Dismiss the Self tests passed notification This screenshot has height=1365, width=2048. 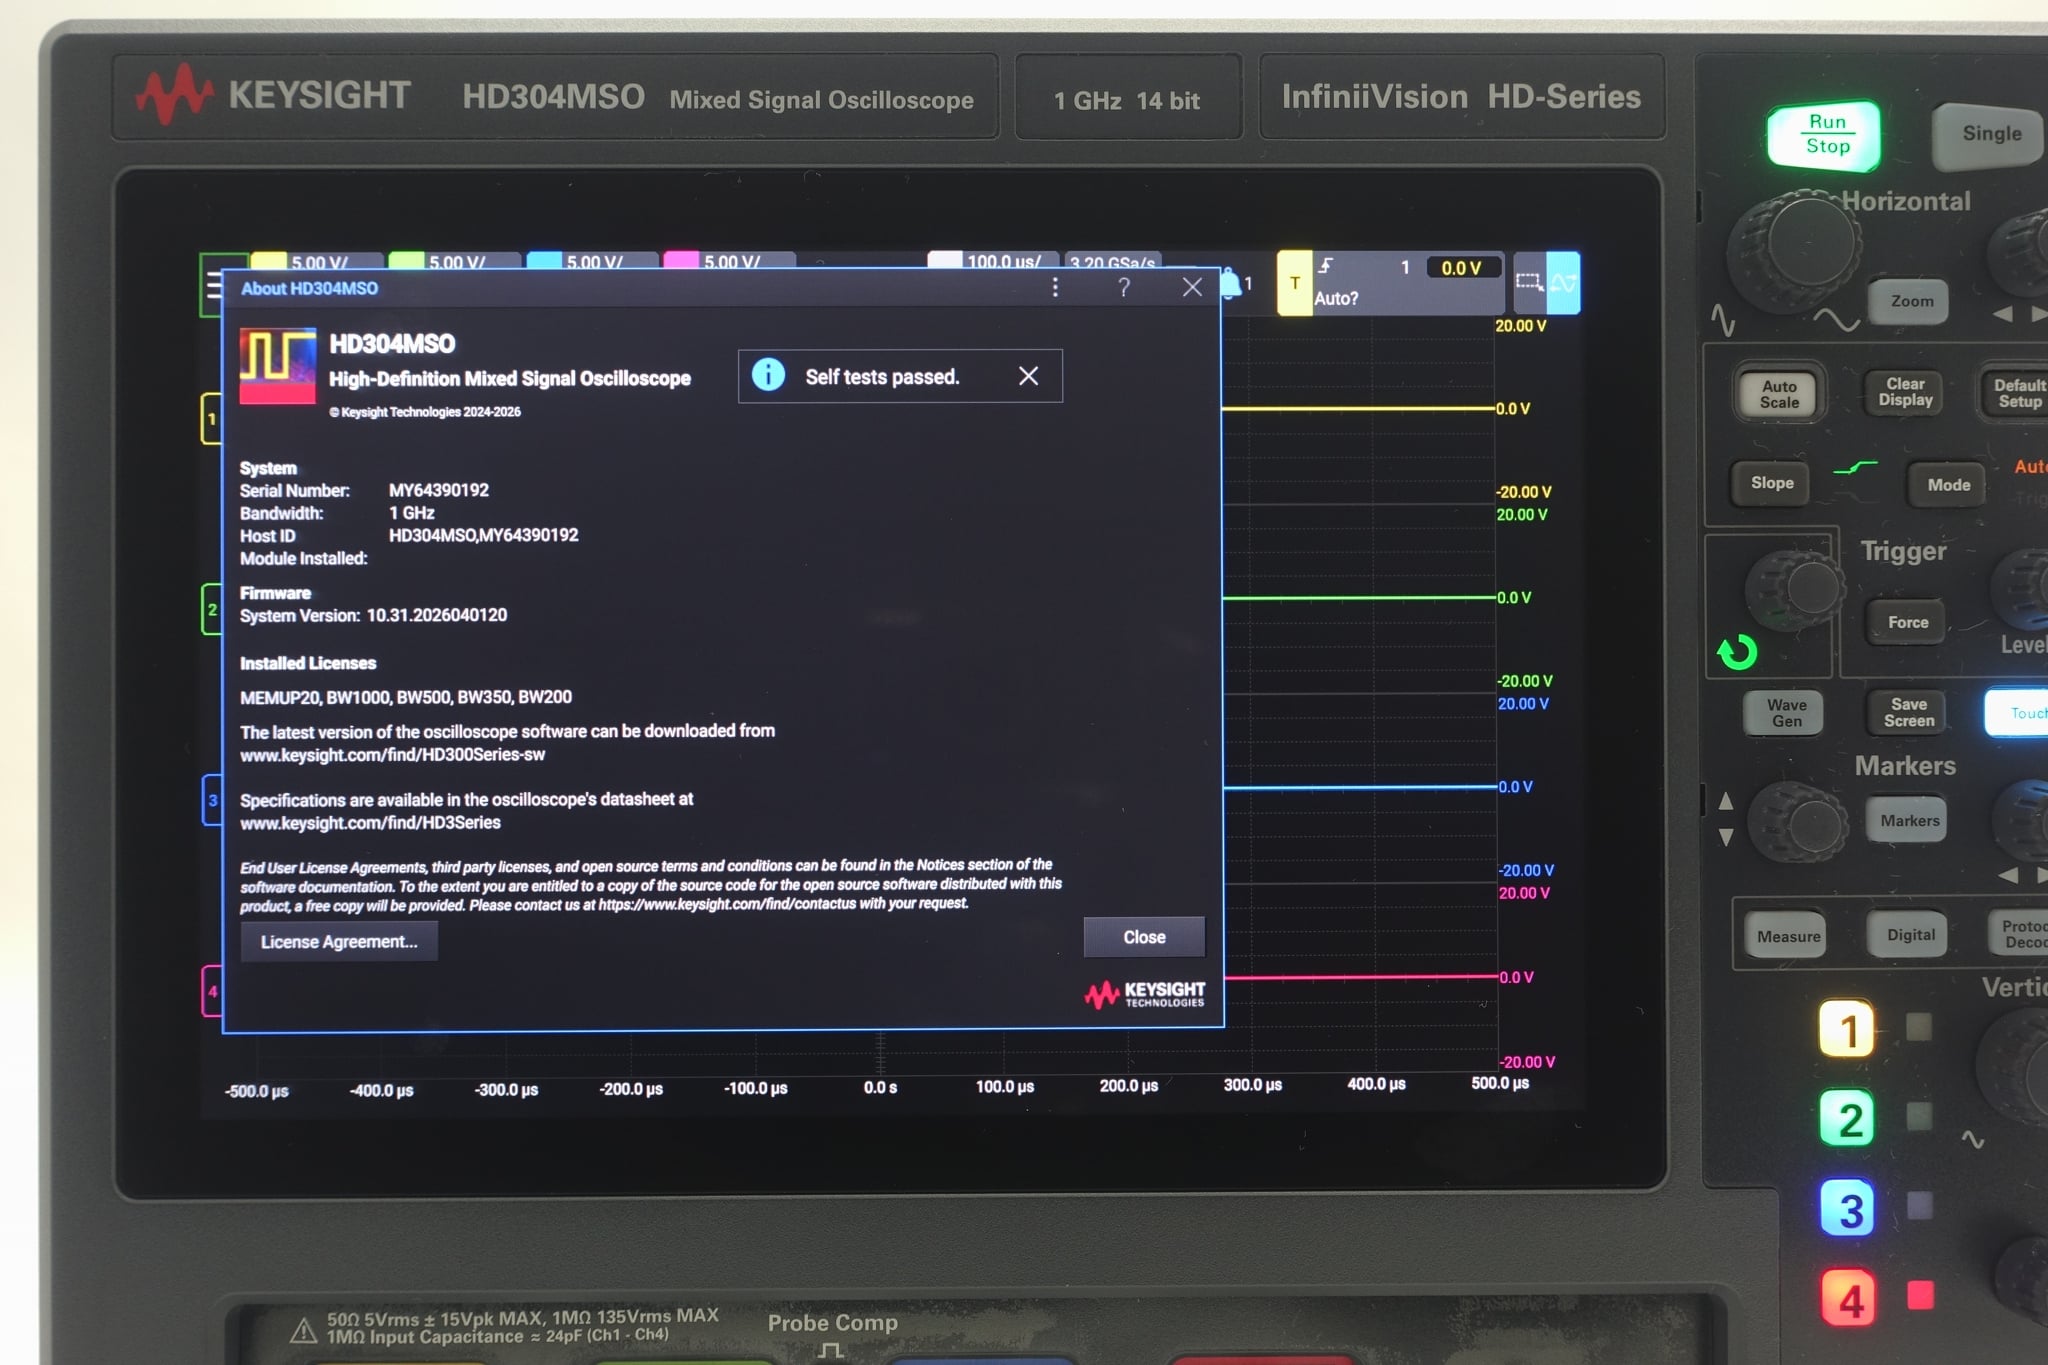coord(1028,376)
